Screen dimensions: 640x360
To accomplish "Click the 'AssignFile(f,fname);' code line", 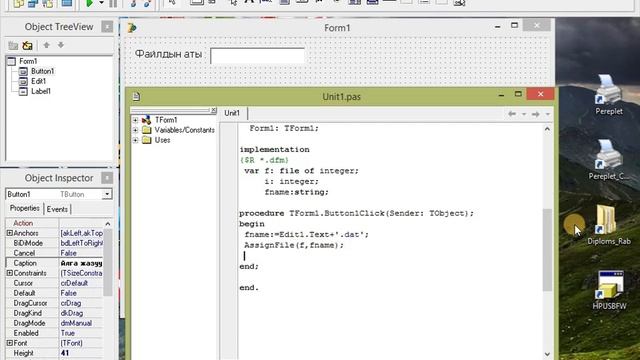I will pos(294,245).
